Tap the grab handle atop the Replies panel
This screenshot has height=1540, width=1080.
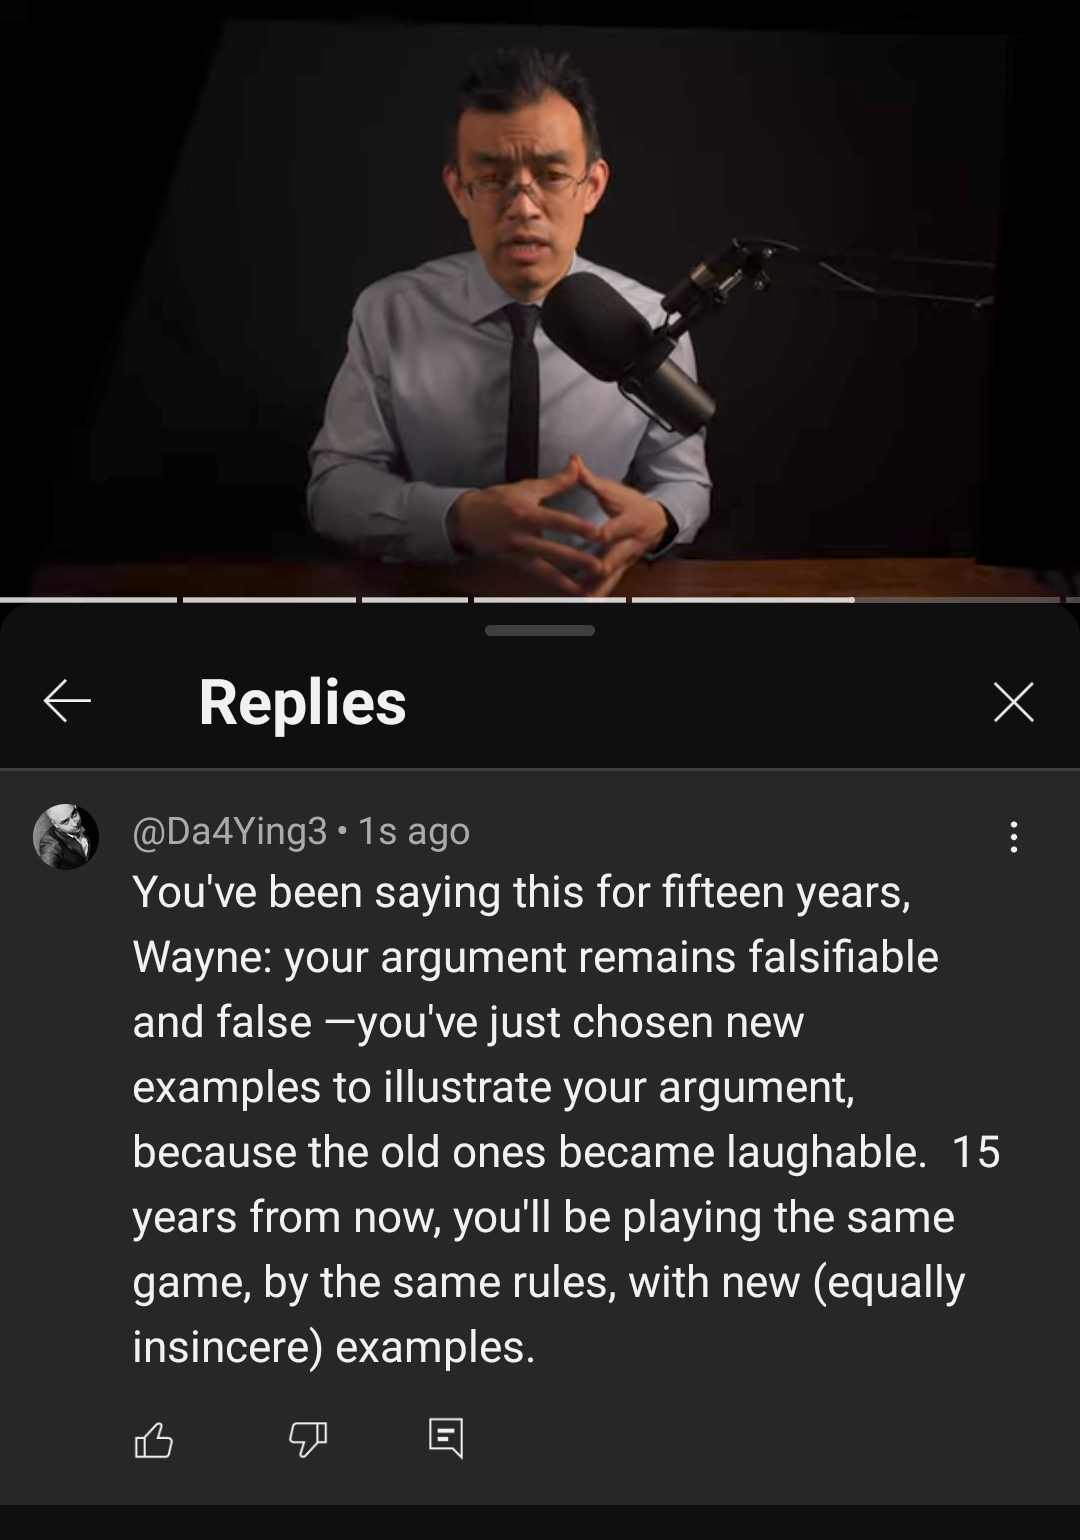540,630
